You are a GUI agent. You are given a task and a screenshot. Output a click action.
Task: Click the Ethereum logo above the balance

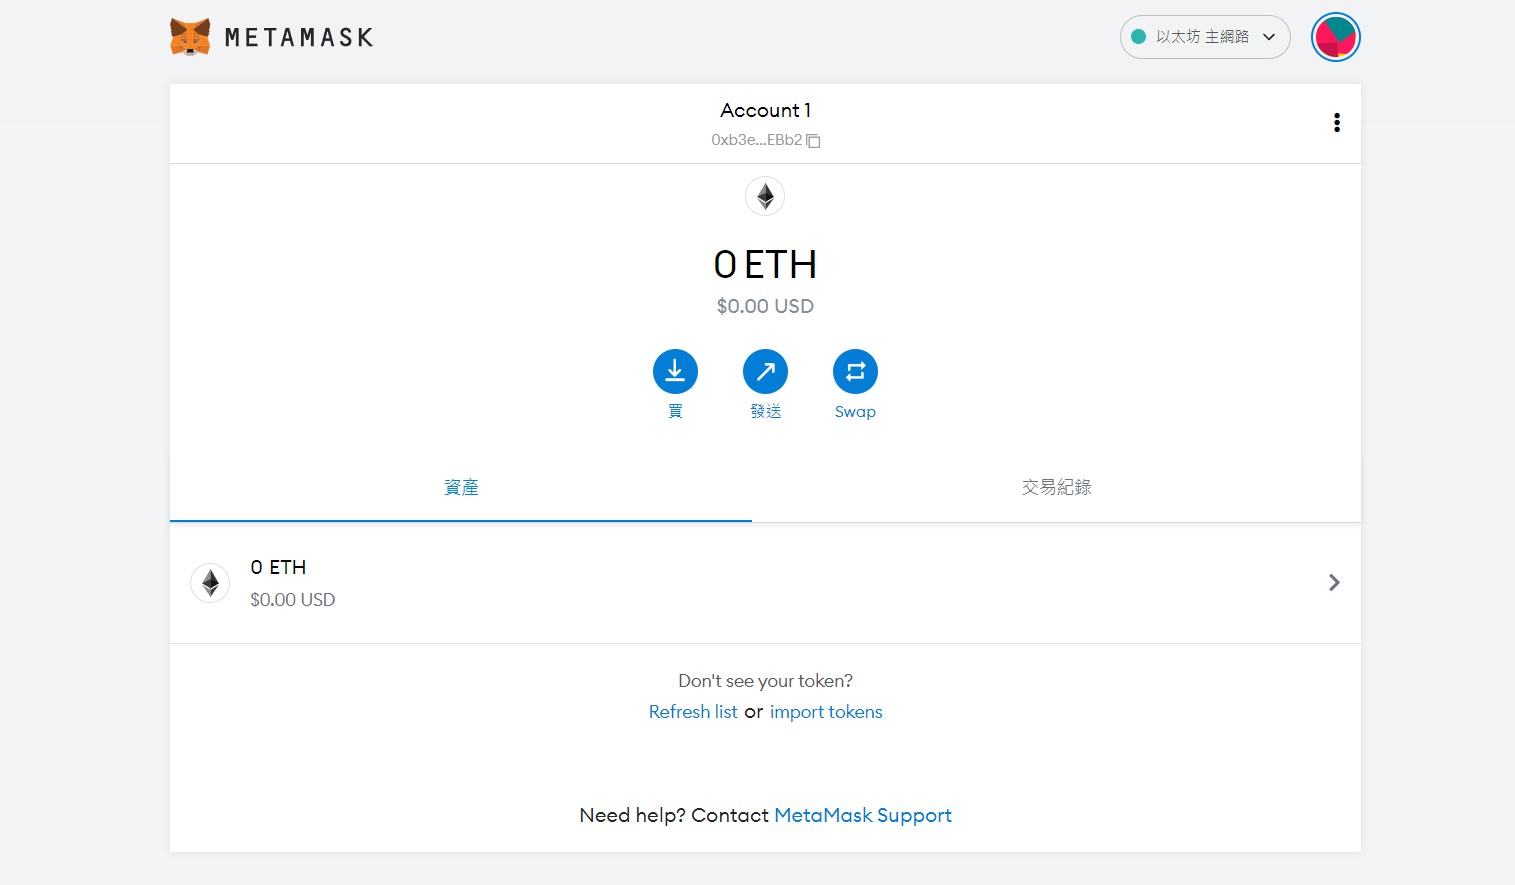(765, 196)
